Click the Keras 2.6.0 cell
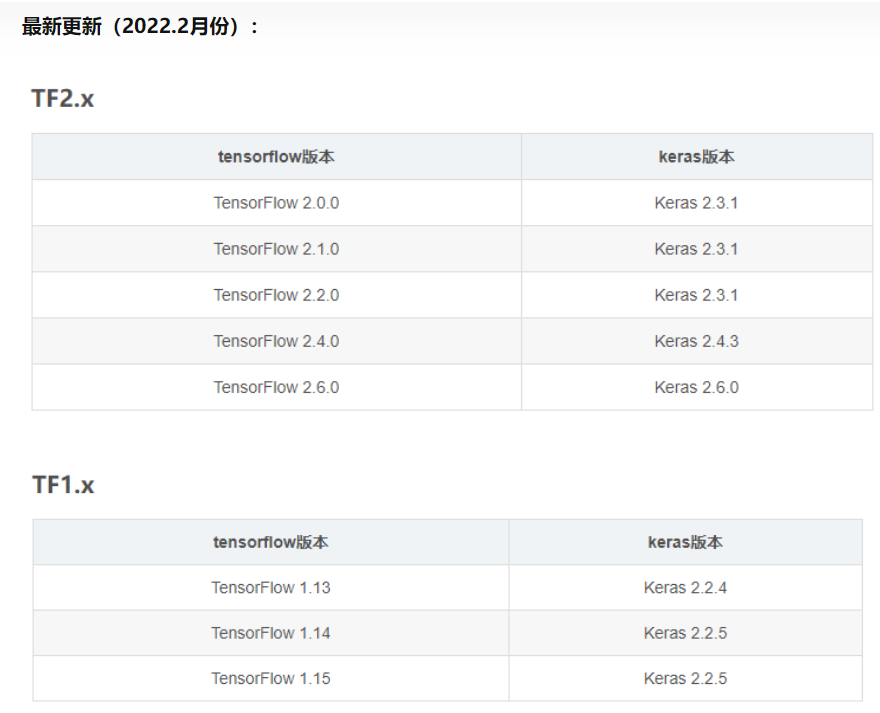The width and height of the screenshot is (880, 713). click(696, 387)
